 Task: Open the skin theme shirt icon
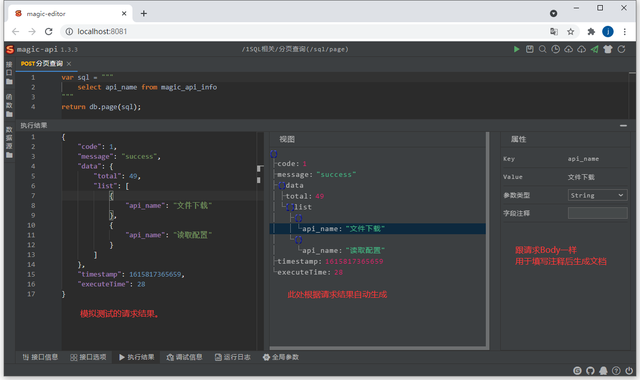[608, 49]
